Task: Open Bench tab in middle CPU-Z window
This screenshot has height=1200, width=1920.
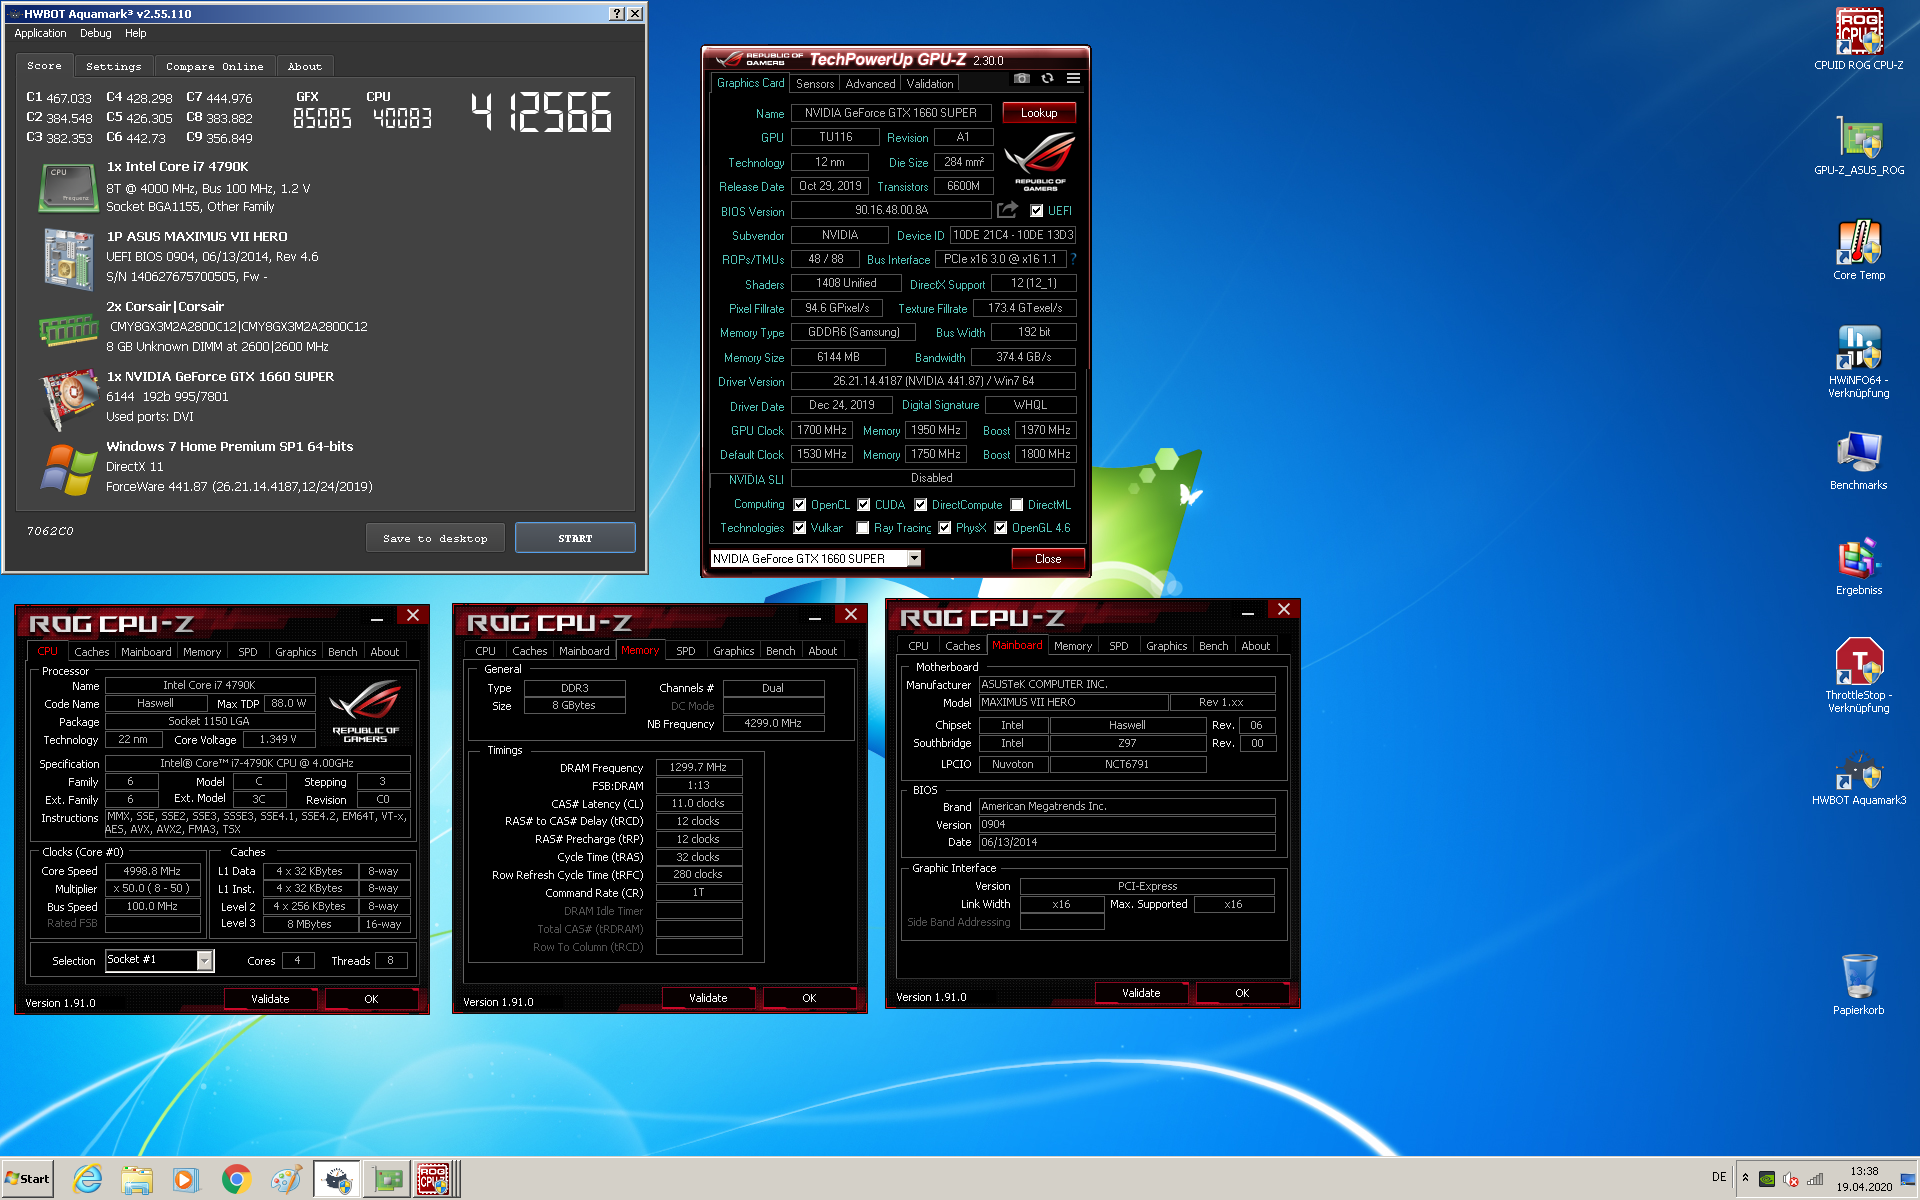Action: pos(780,651)
